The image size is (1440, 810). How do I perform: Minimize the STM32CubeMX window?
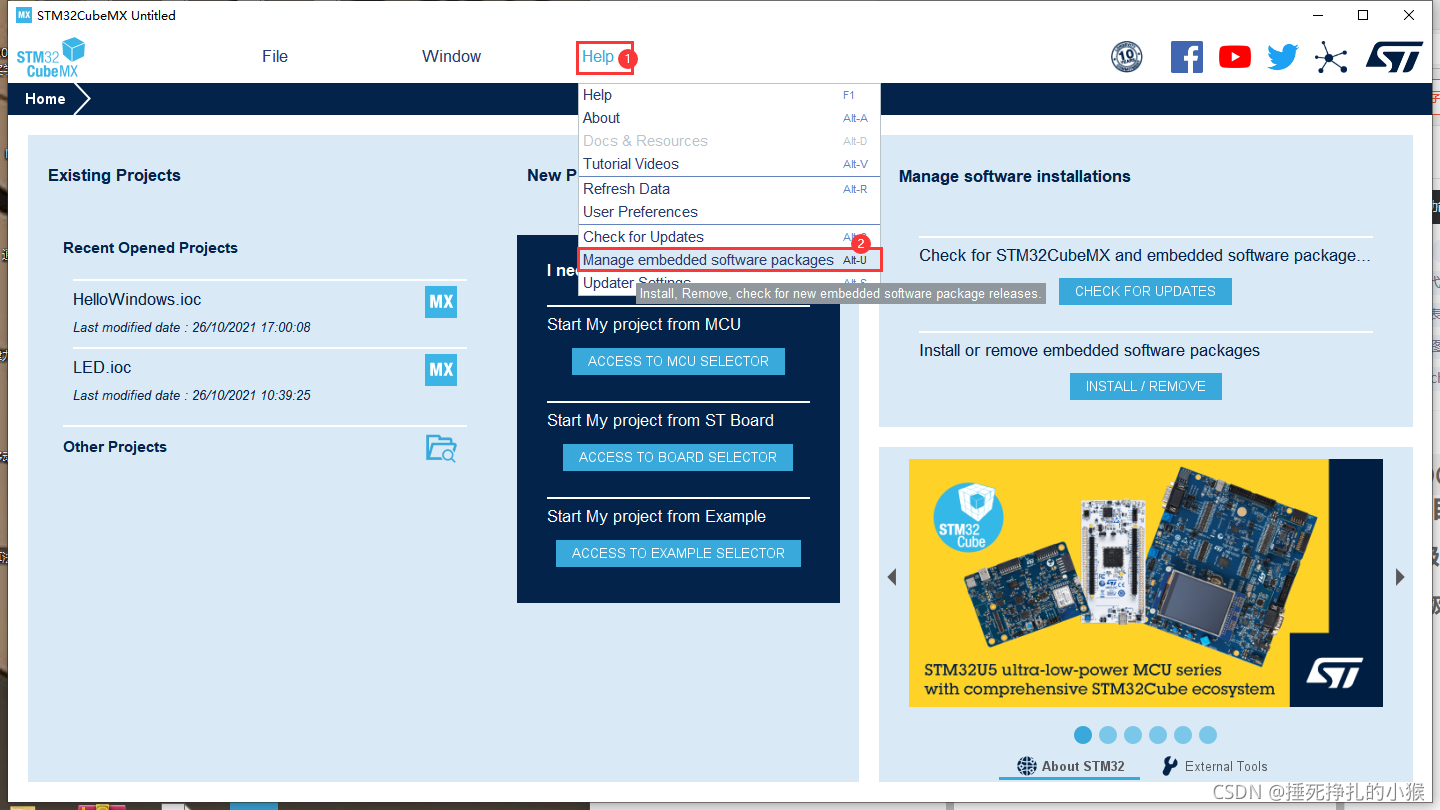(x=1317, y=15)
